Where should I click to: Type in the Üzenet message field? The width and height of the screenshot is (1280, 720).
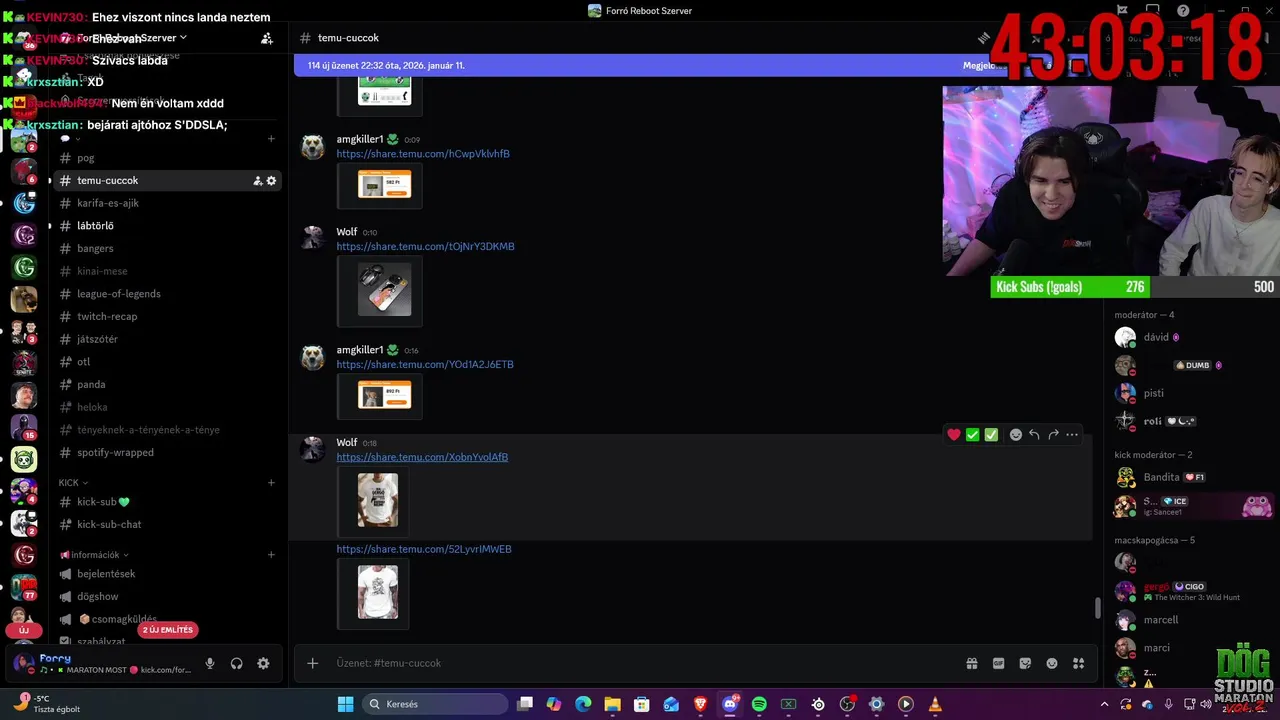tap(640, 663)
